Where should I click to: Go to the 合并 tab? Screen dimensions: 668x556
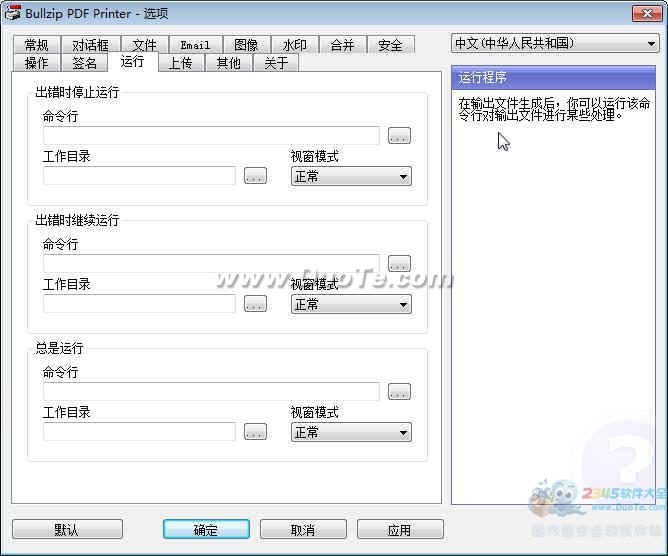pos(343,45)
